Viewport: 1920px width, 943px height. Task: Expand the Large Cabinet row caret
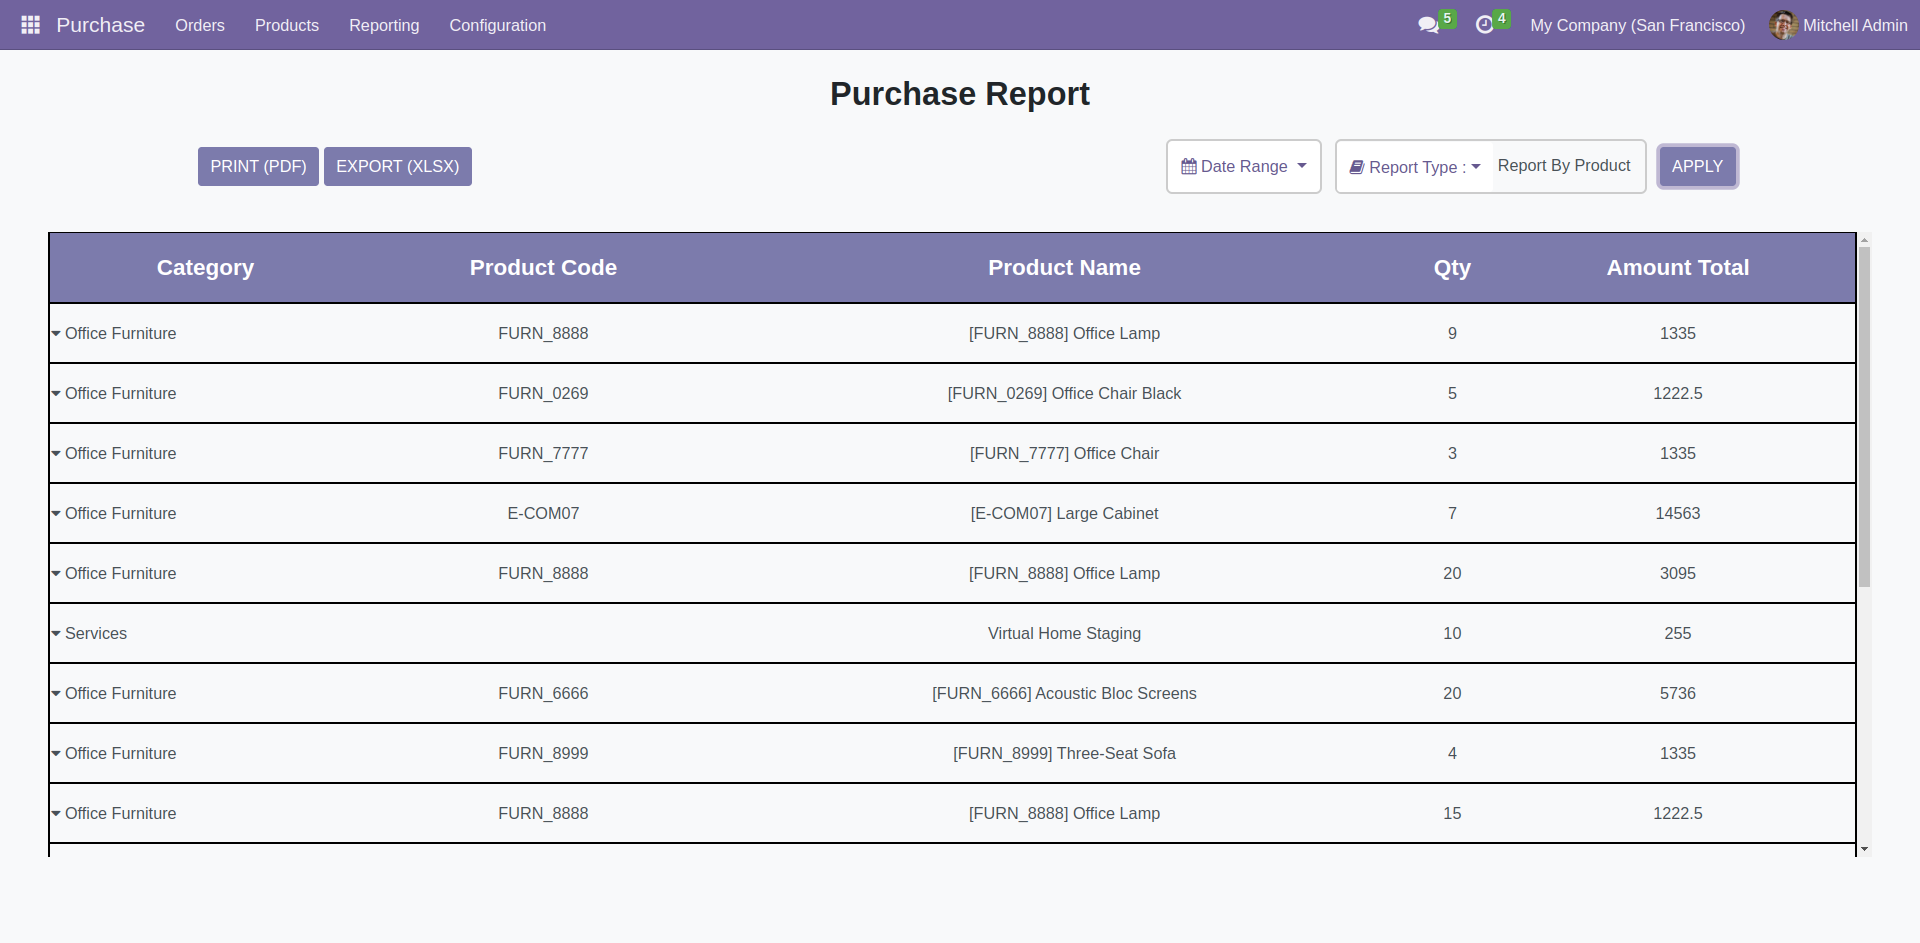point(56,513)
